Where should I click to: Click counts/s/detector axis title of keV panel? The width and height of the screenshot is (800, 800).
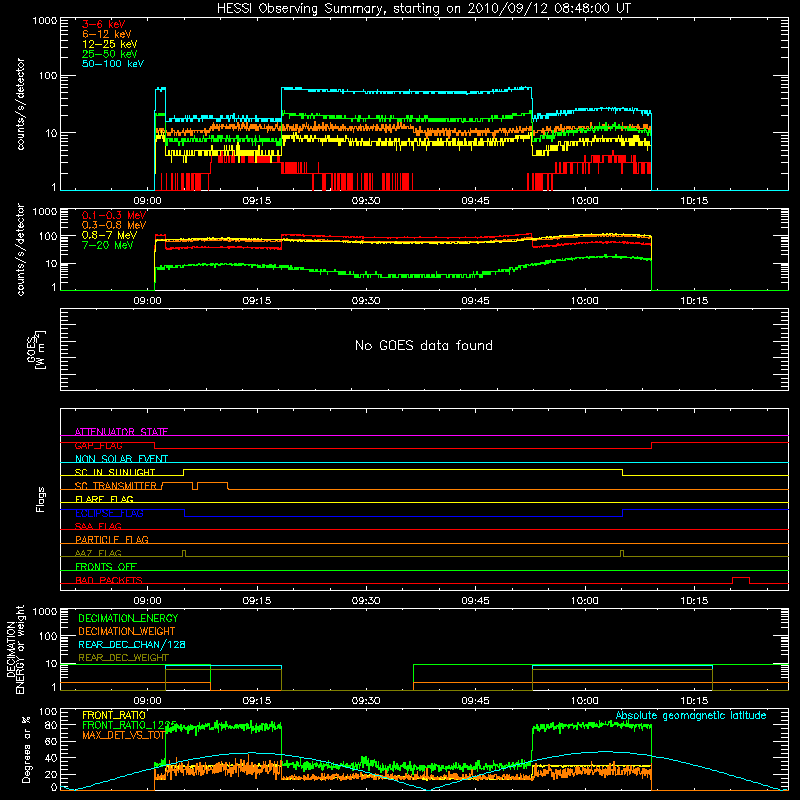tap(20, 104)
